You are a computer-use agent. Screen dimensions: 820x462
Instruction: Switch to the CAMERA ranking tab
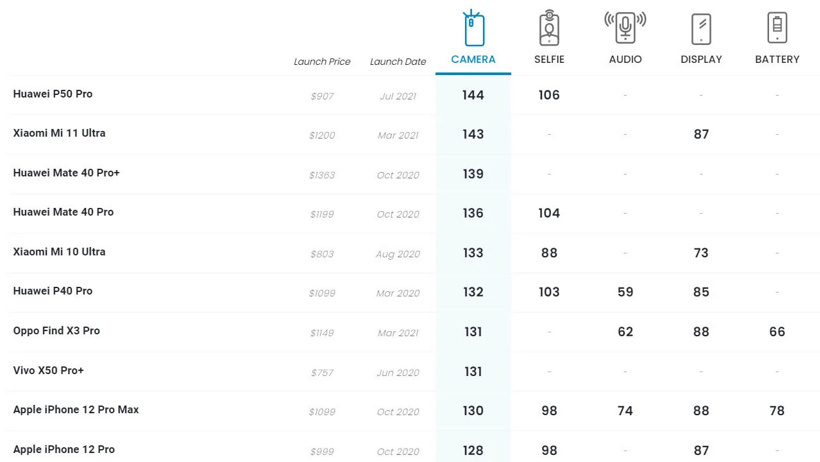click(473, 60)
